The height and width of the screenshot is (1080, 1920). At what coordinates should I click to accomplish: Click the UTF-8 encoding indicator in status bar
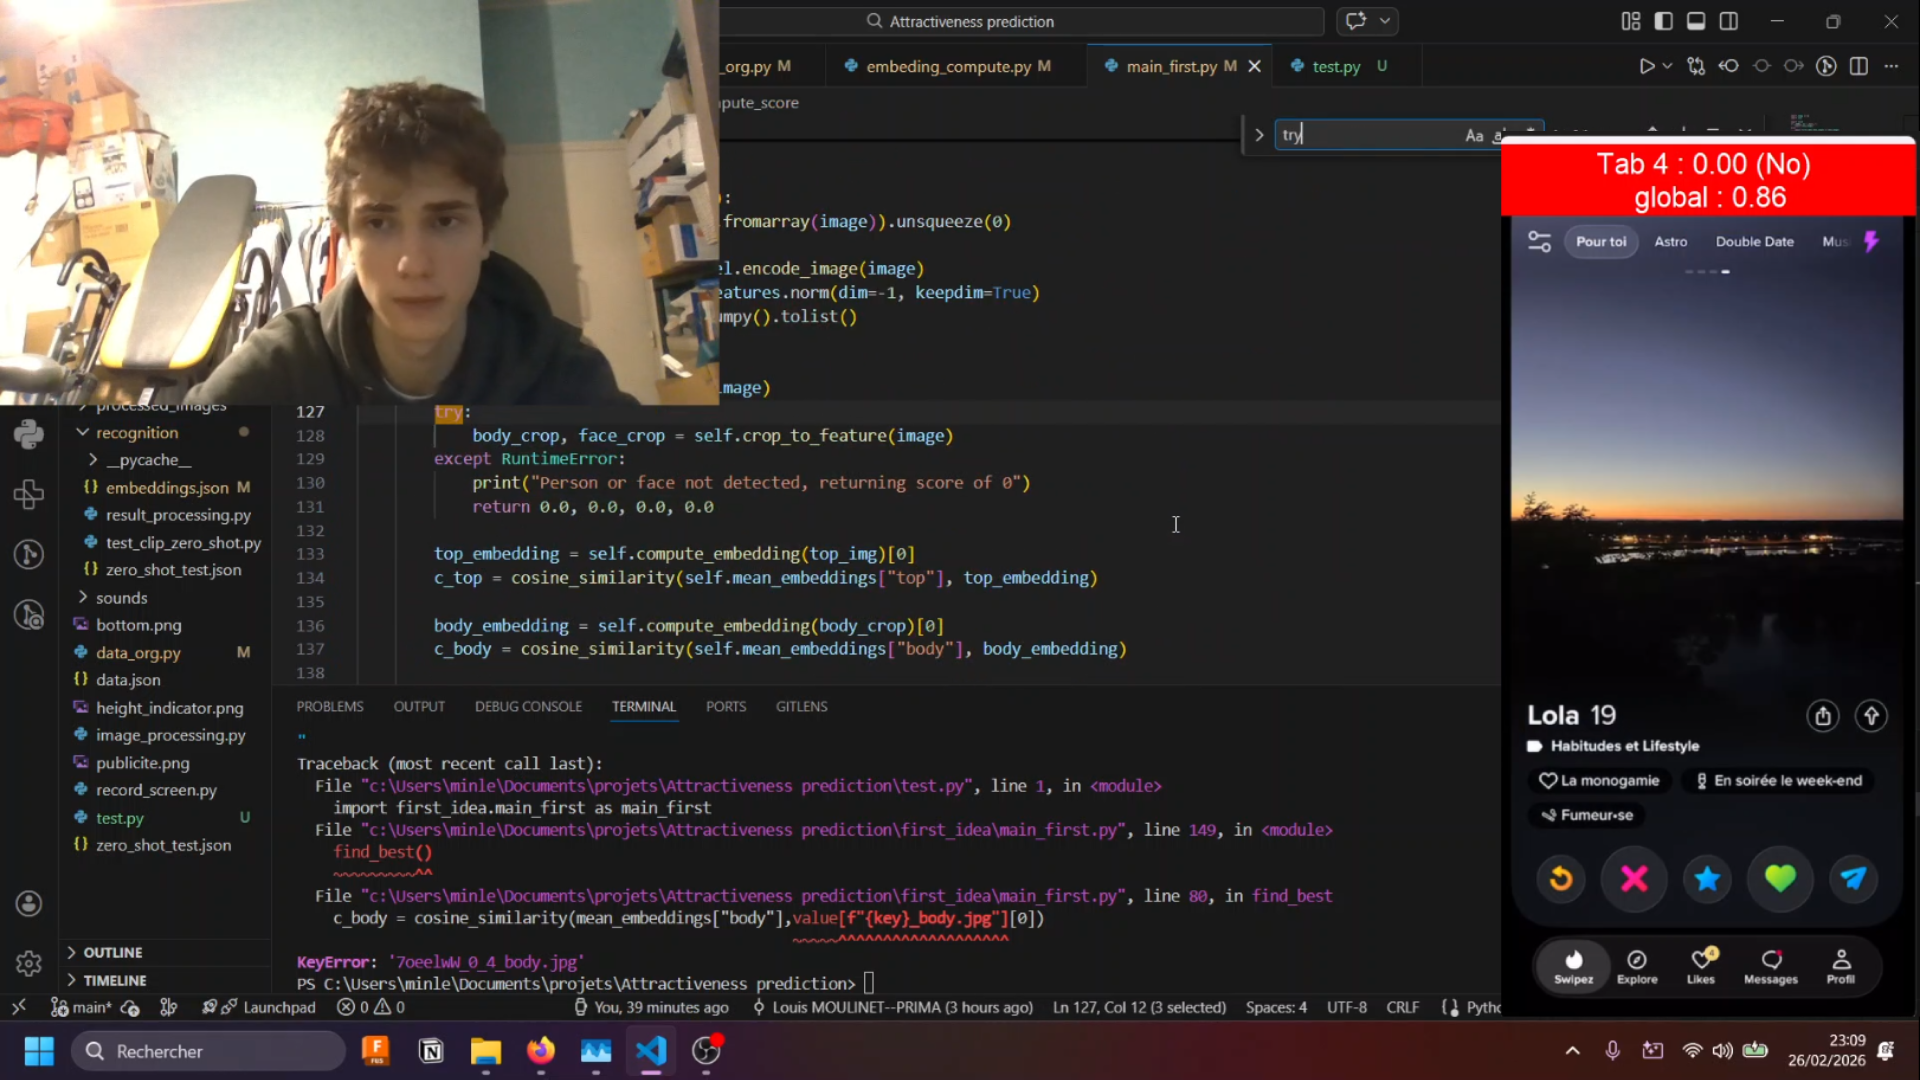coord(1346,1007)
